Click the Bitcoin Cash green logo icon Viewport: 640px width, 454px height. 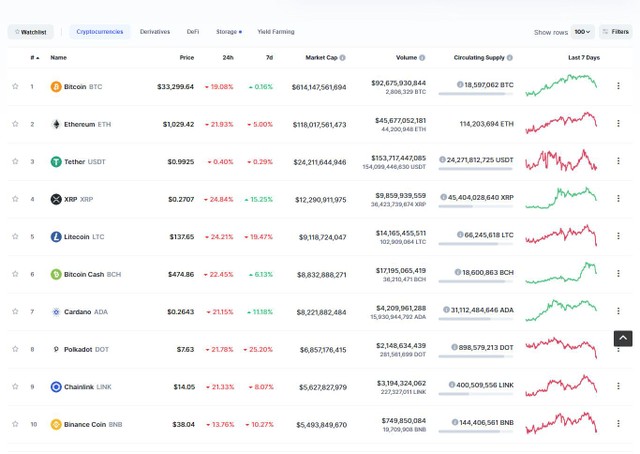point(56,274)
